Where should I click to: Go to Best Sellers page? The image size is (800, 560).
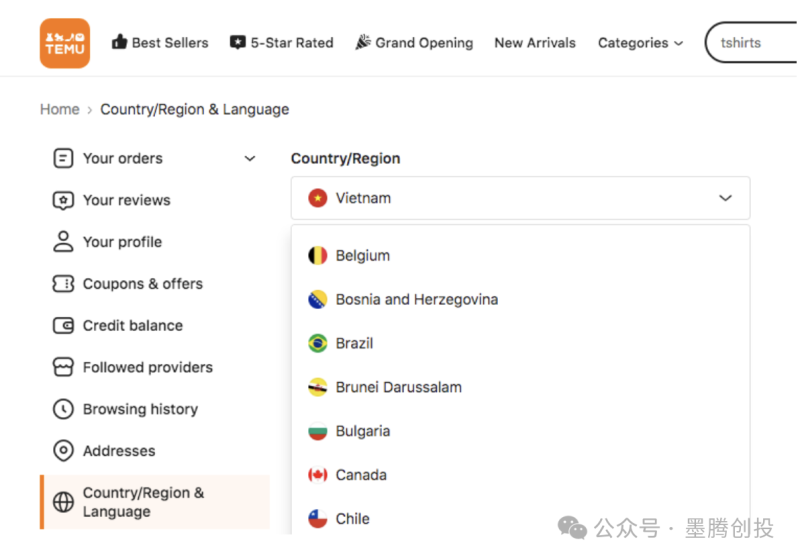click(x=160, y=43)
